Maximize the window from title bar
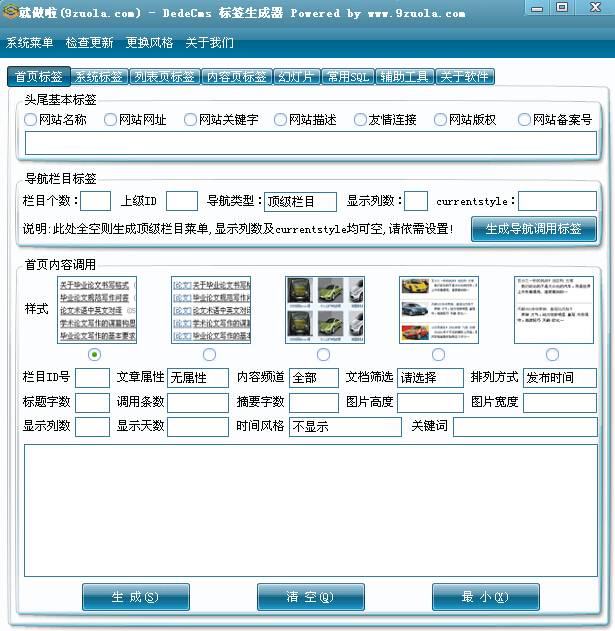Viewport: 615px width, 631px height. (x=562, y=7)
